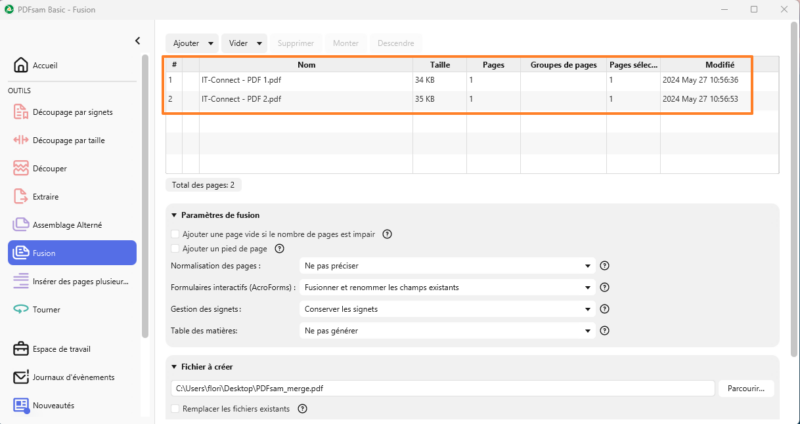800x424 pixels.
Task: Toggle the Ajouter un pied de page checkbox
Action: coord(176,248)
